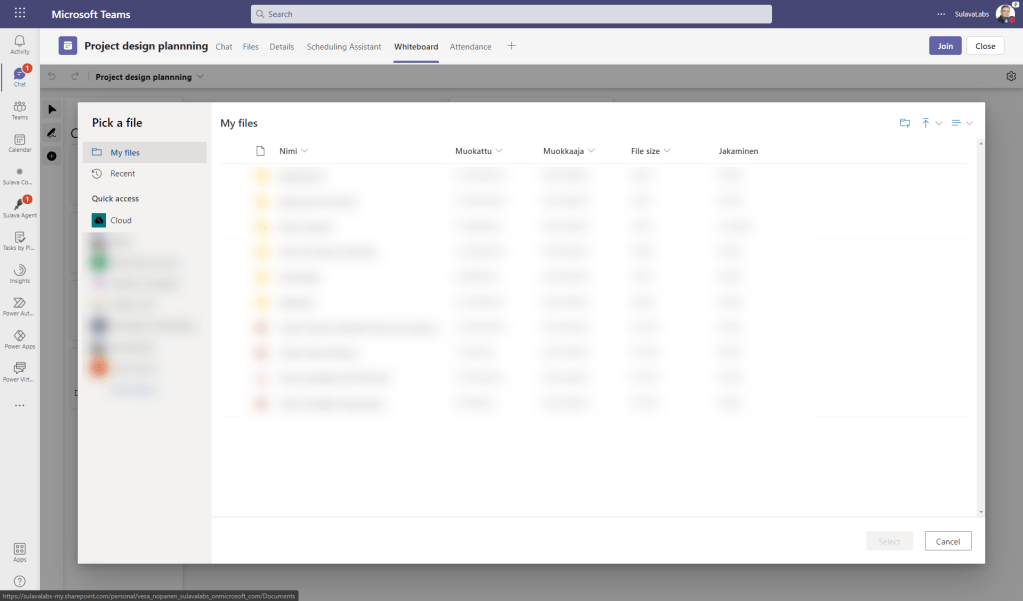Open the view options dropdown
The width and height of the screenshot is (1023, 601).
click(962, 123)
